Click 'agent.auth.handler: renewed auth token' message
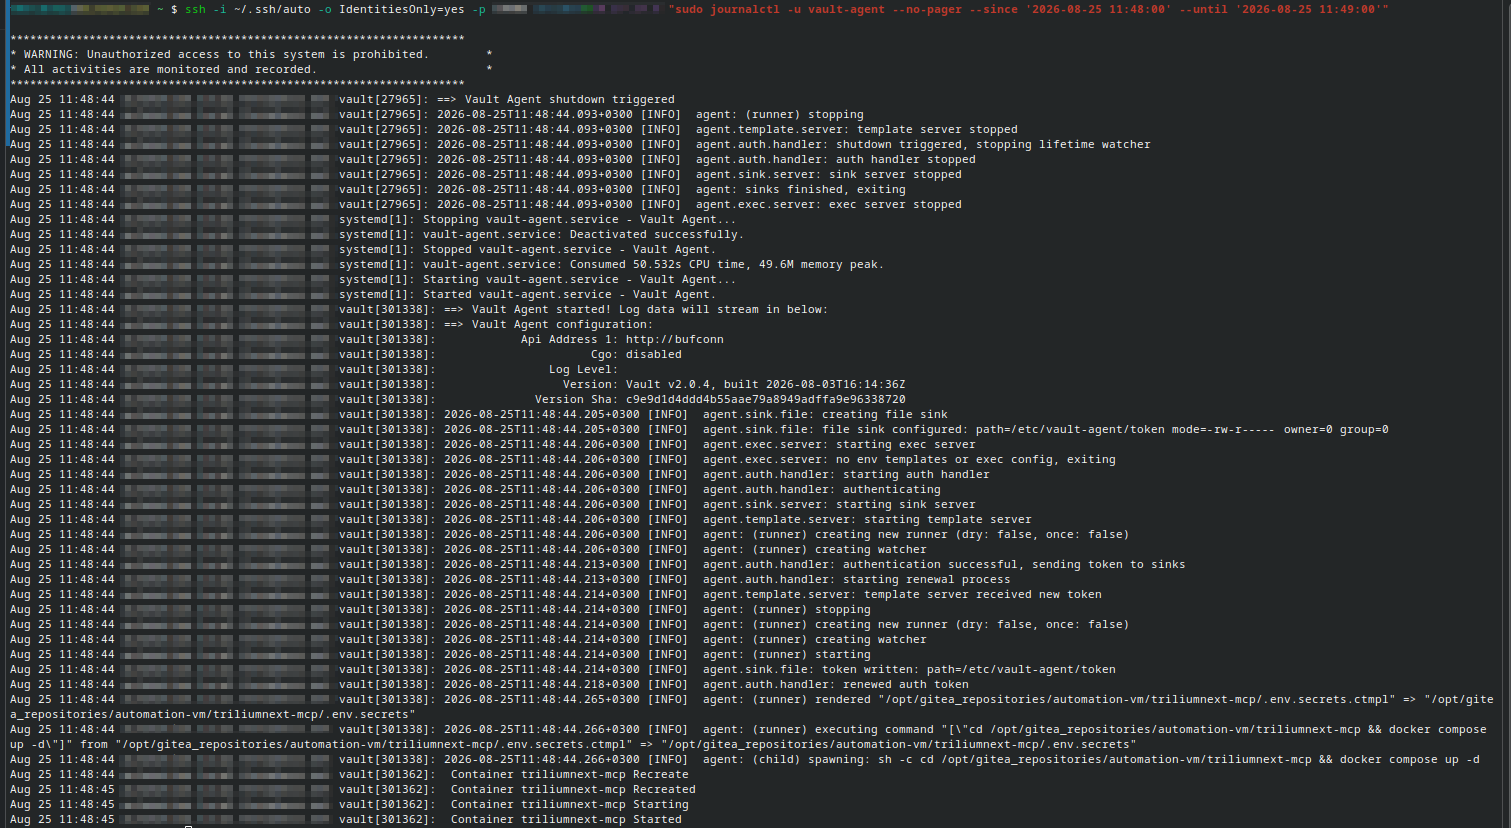 (836, 684)
